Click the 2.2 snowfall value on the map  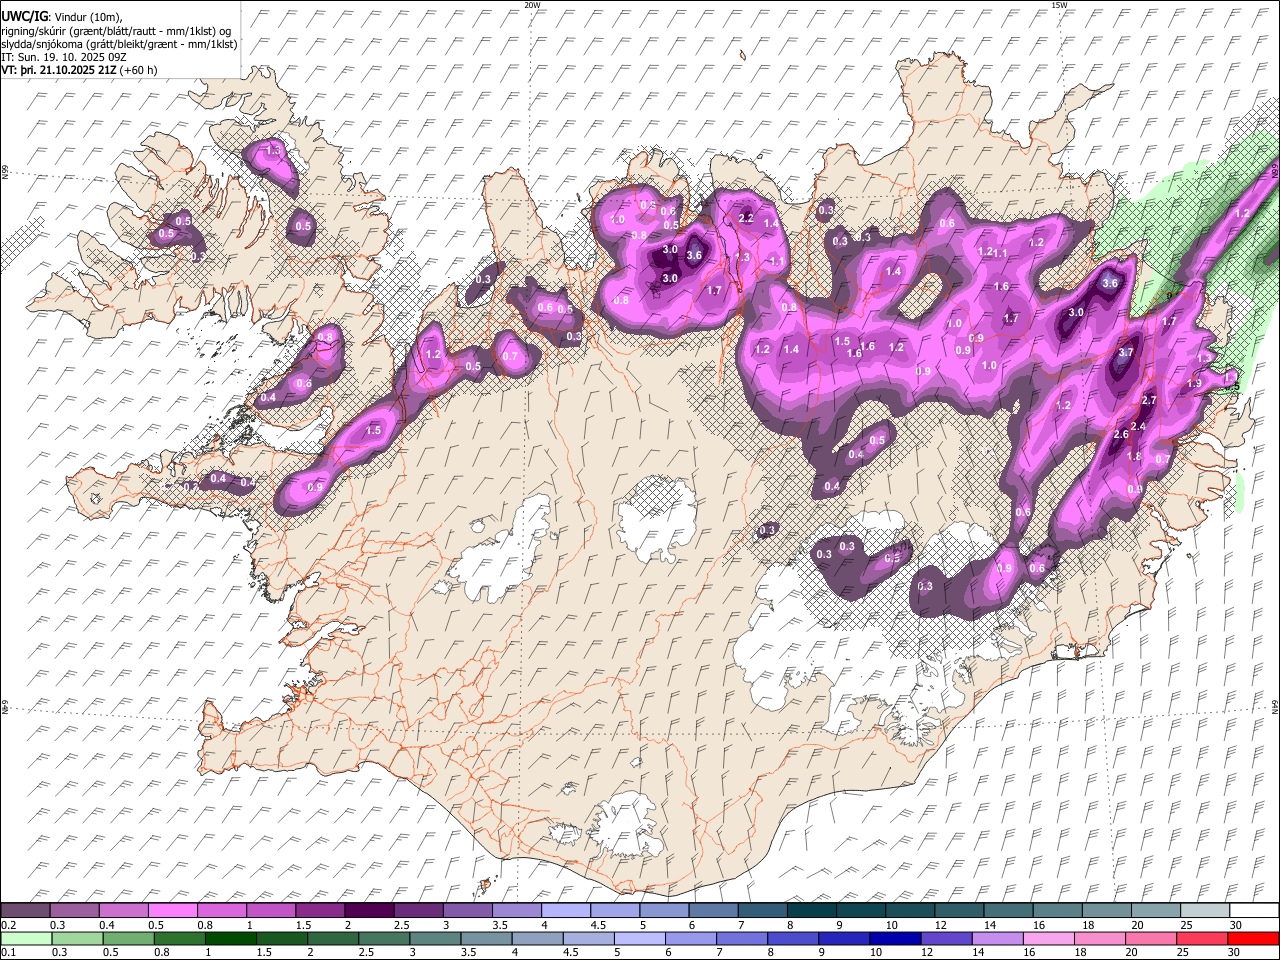(745, 218)
